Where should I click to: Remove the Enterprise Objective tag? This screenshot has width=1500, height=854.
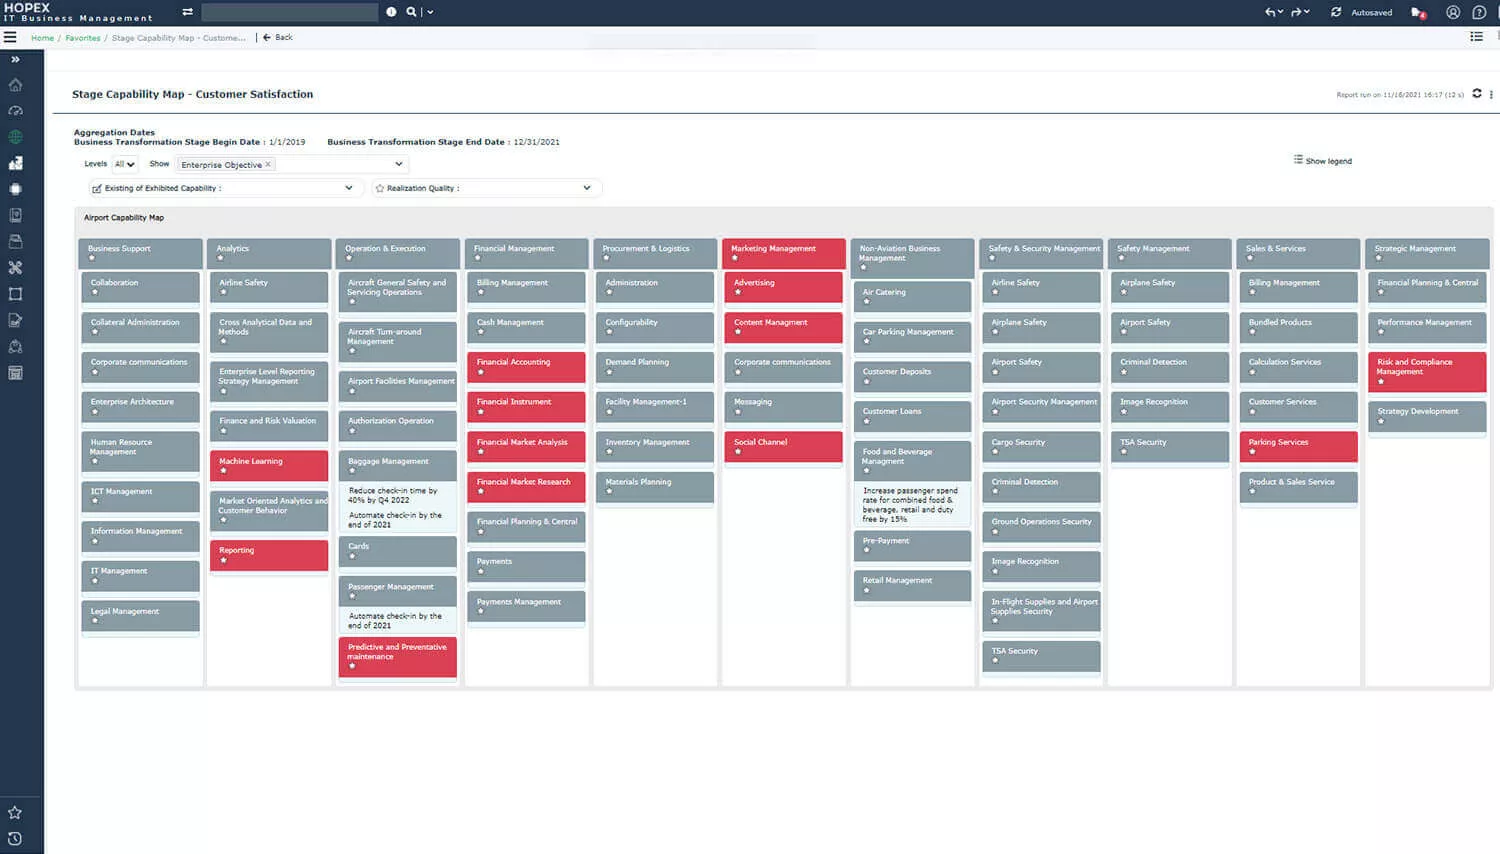(268, 164)
